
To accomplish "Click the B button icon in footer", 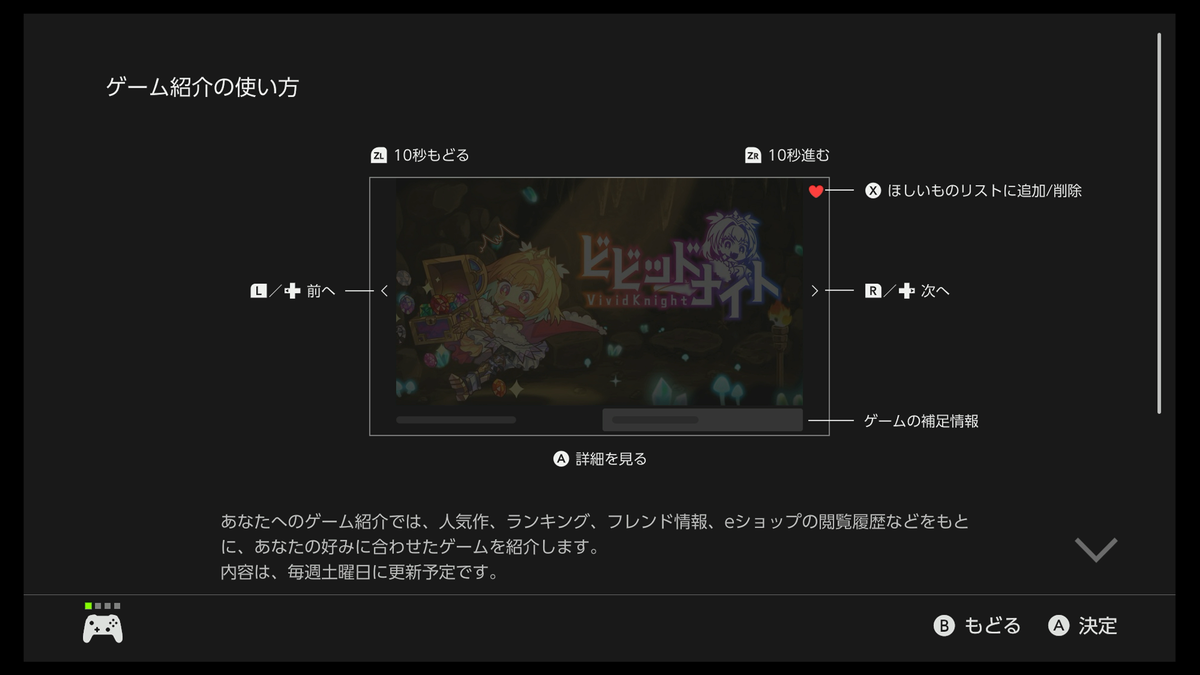I will click(944, 626).
